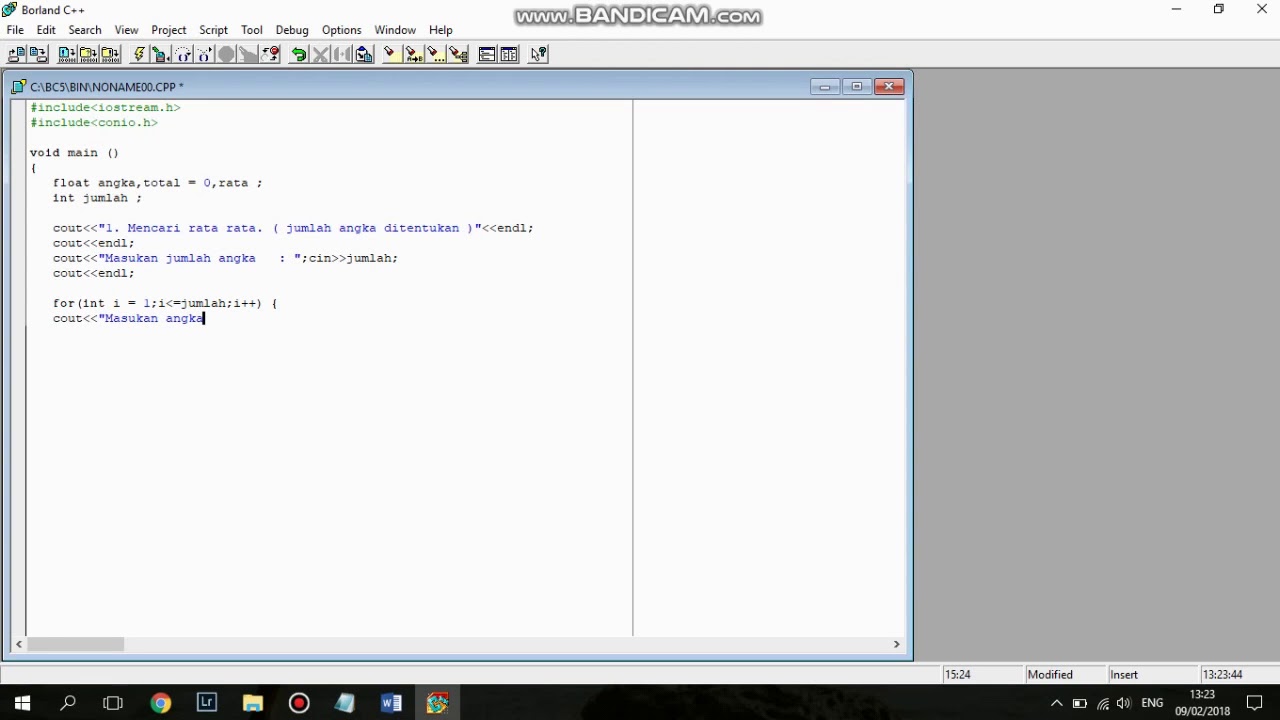The image size is (1280, 720).
Task: Click horizontal scrollbar right arrow in editor
Action: coord(896,645)
